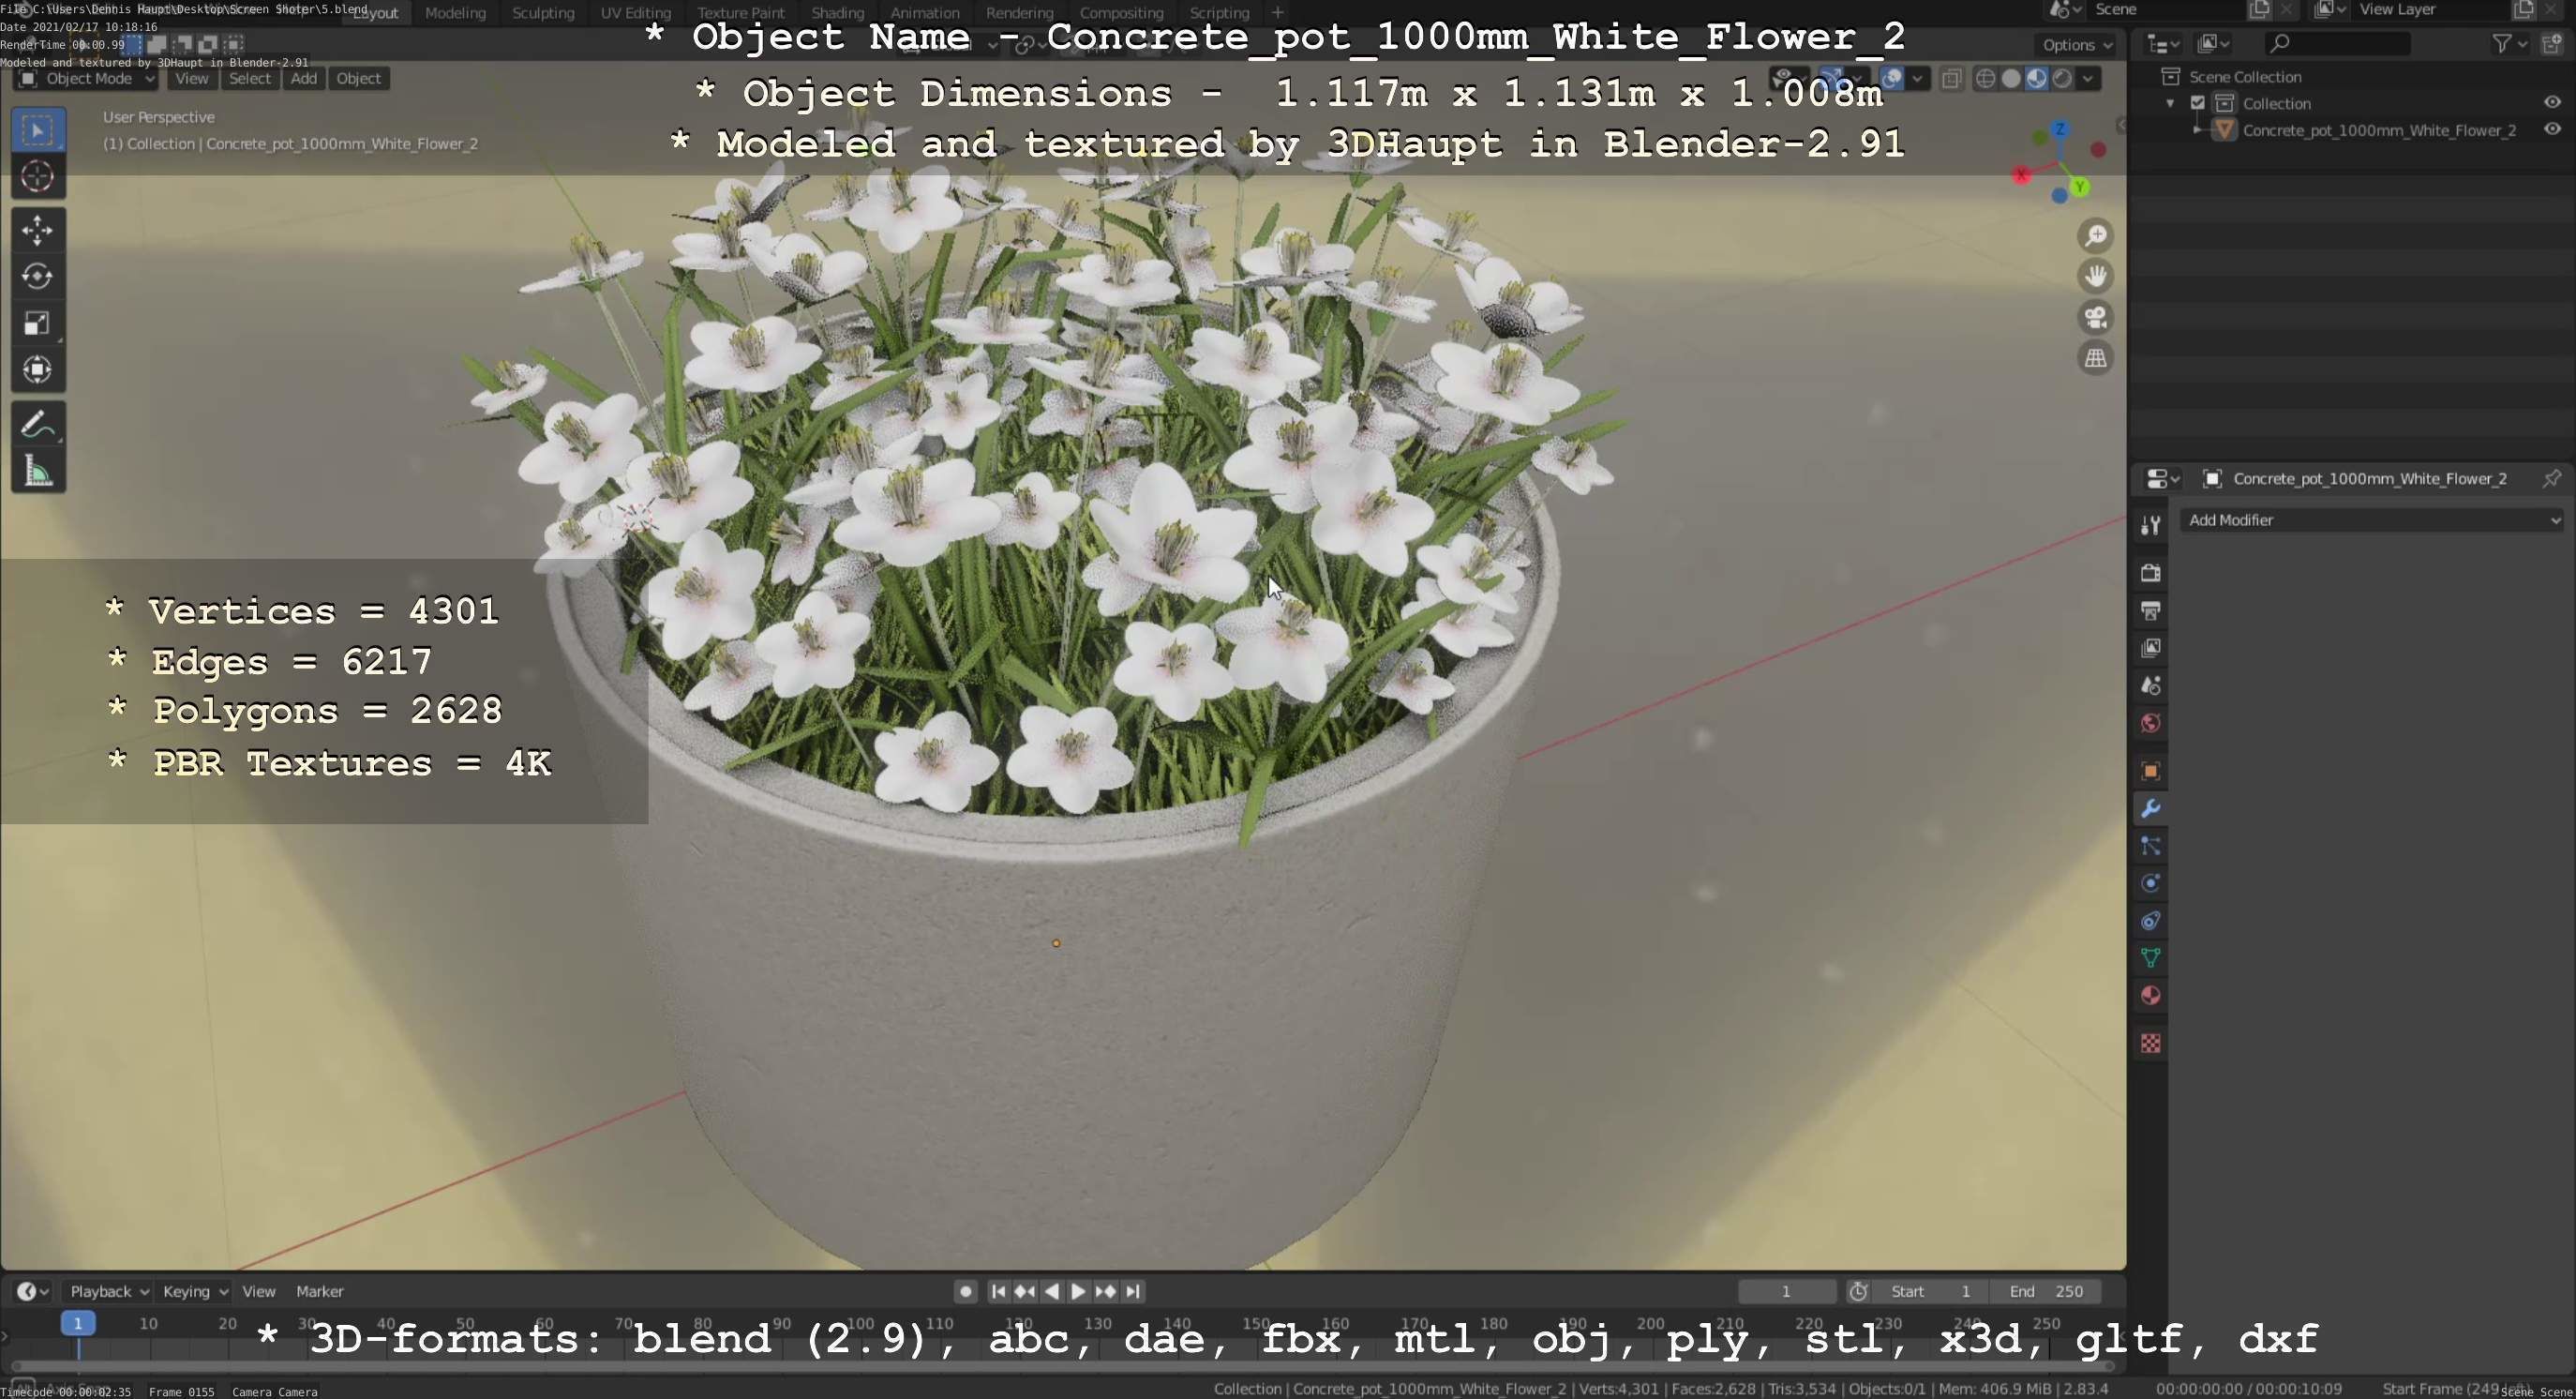Open the Keying dropdown
The image size is (2576, 1399).
coord(194,1292)
